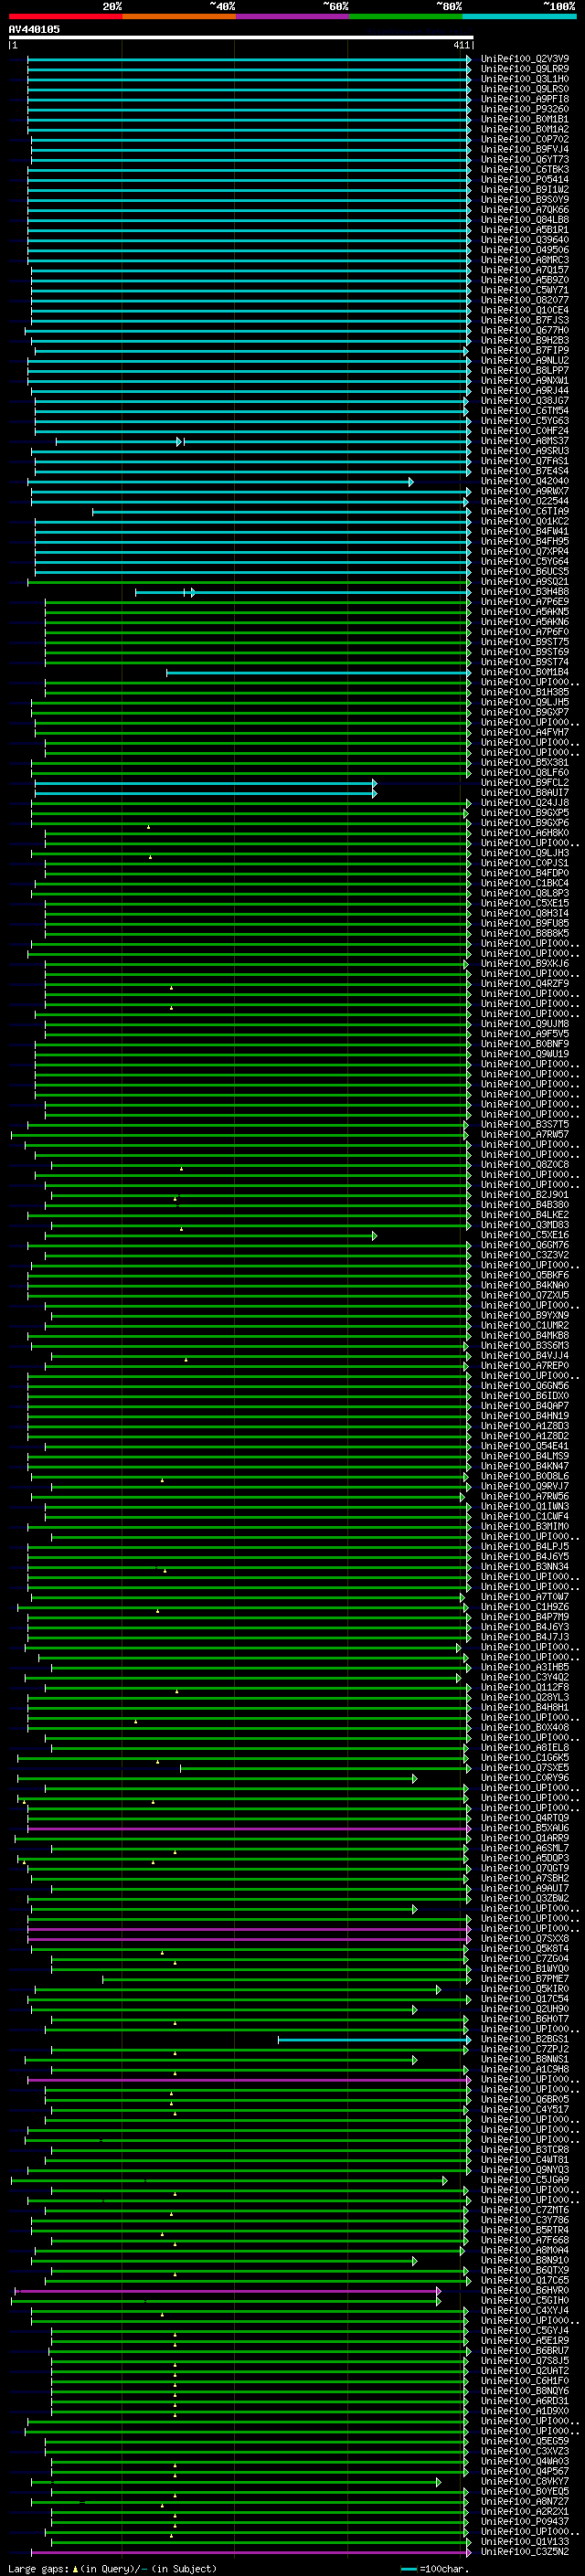Select UniRef100_Q6GM76 label
This screenshot has height=2576, width=585.
525,1245
